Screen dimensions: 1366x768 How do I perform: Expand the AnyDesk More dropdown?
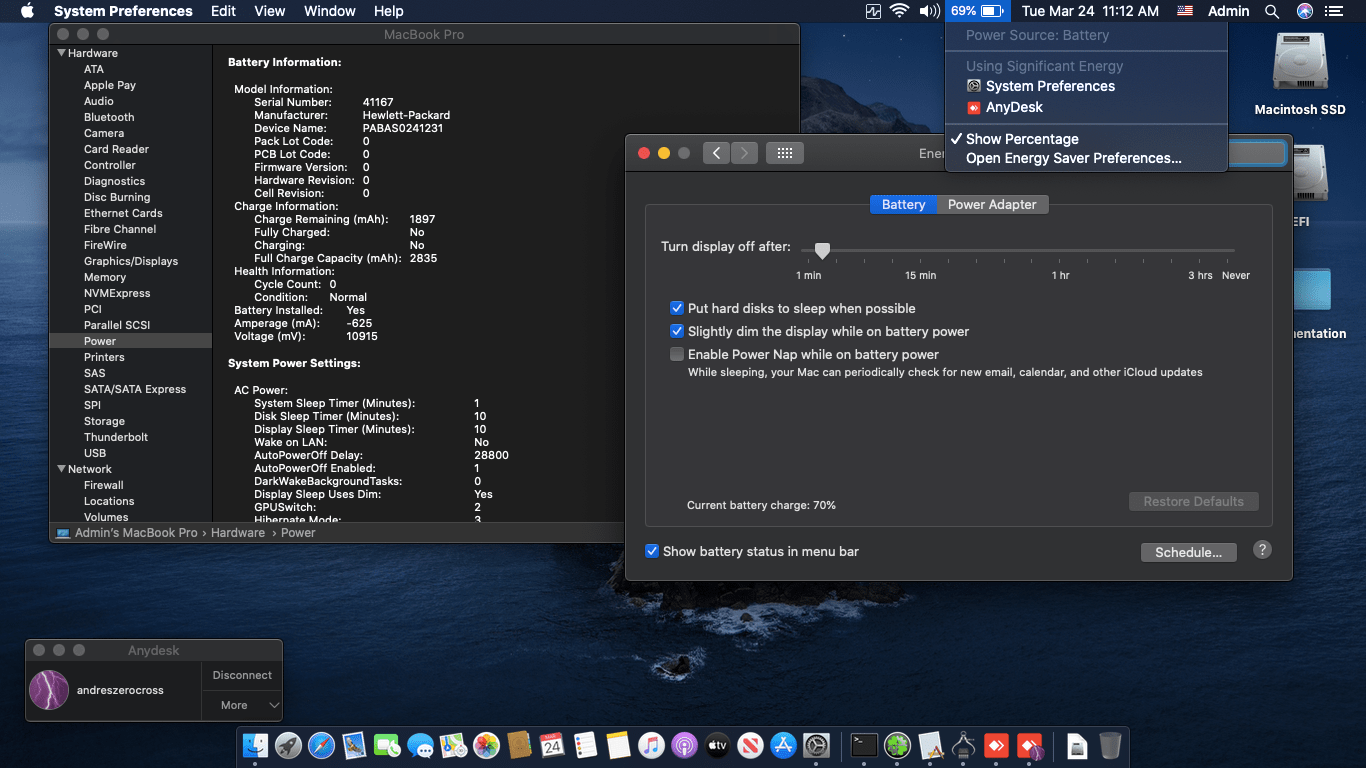242,705
